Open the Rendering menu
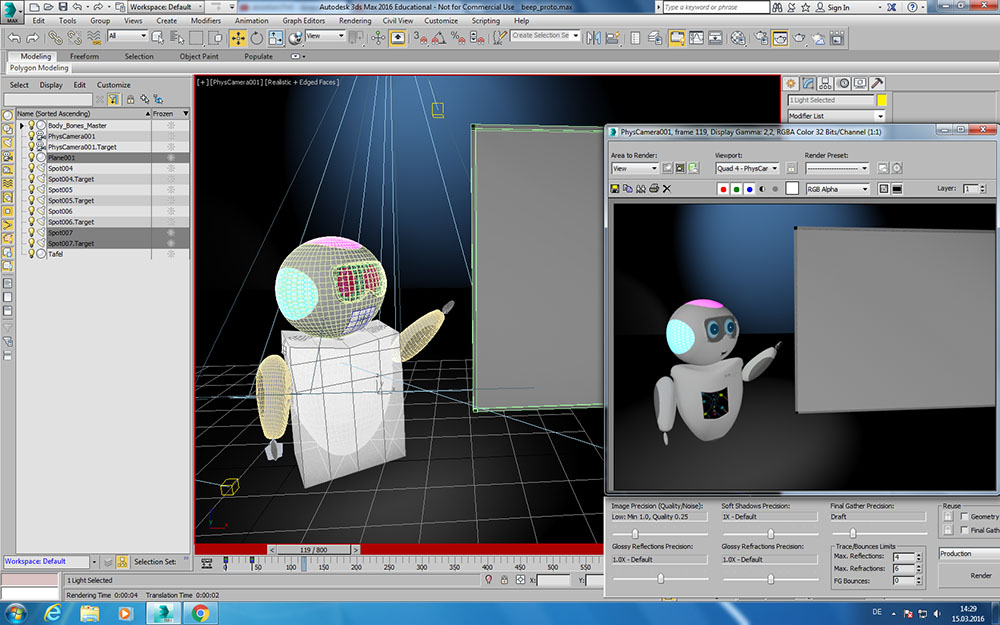This screenshot has width=1000, height=625. click(354, 20)
